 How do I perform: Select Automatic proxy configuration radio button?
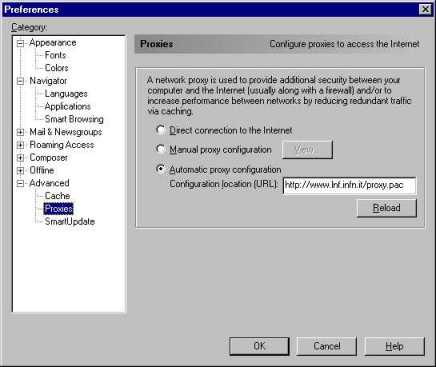(x=161, y=169)
